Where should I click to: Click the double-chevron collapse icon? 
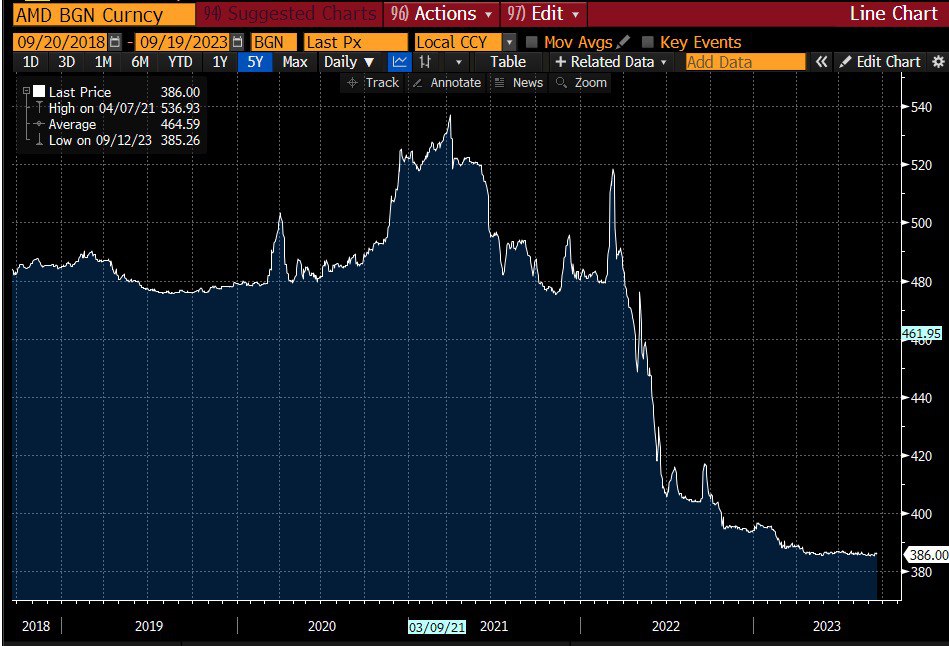point(821,62)
